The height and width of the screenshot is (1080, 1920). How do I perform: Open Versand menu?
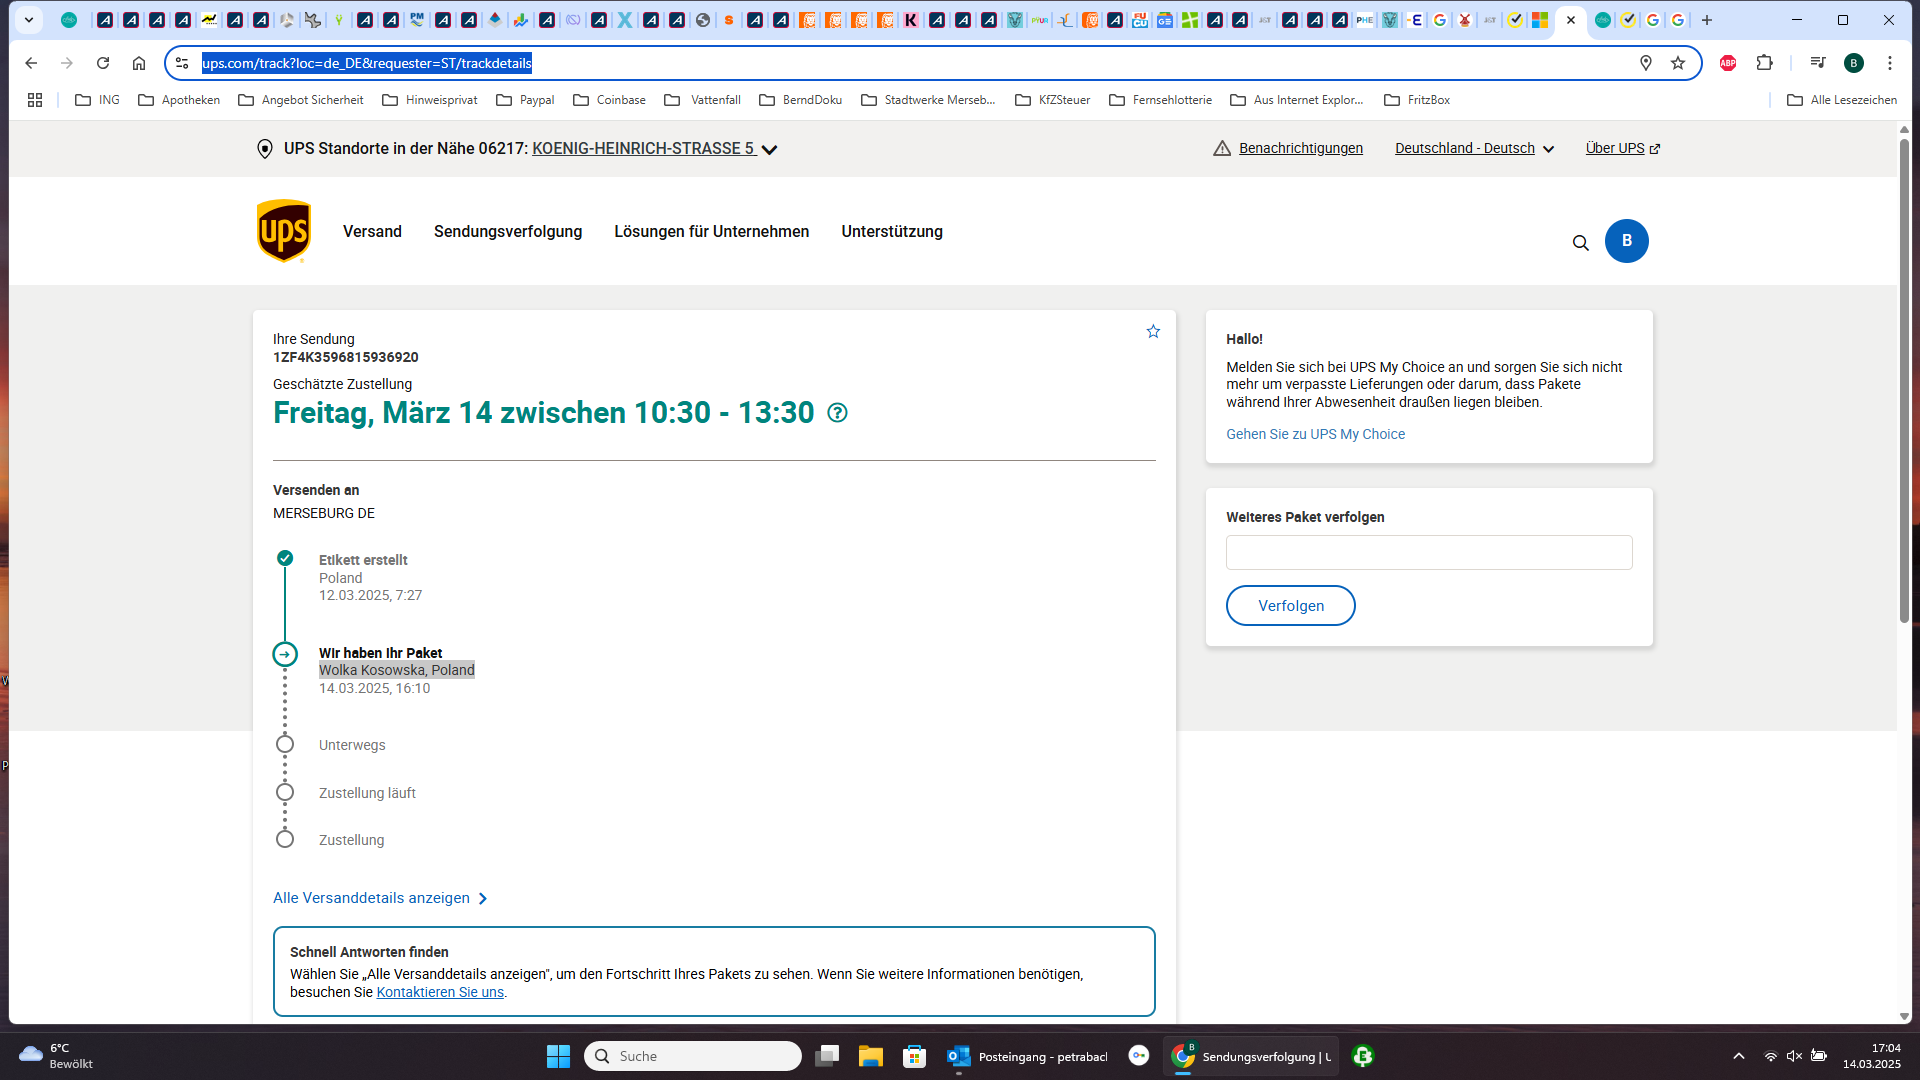pyautogui.click(x=372, y=232)
